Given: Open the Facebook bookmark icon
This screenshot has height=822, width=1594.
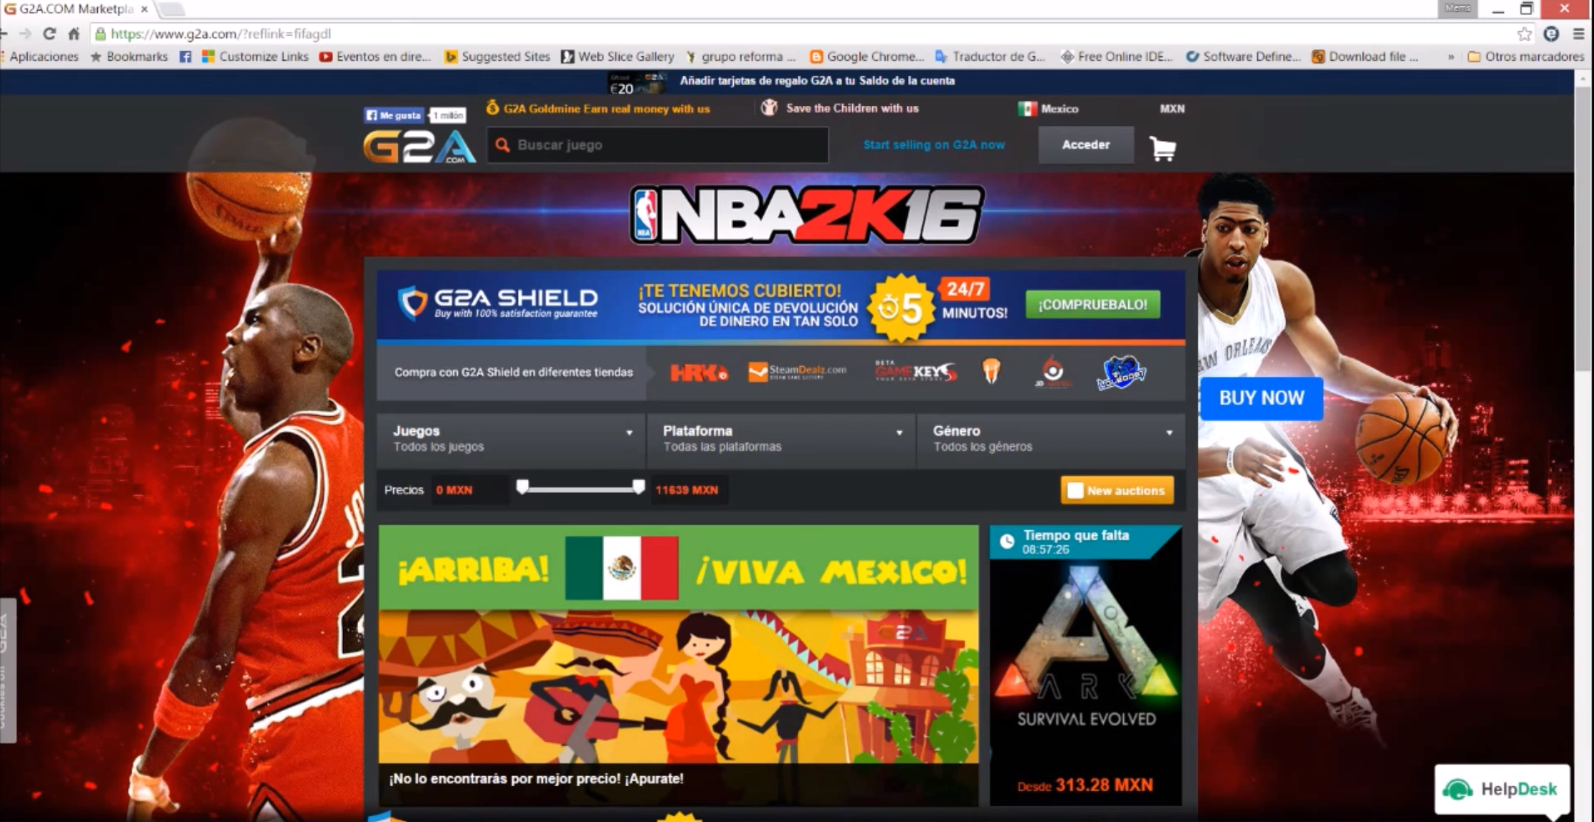Looking at the screenshot, I should coord(185,57).
